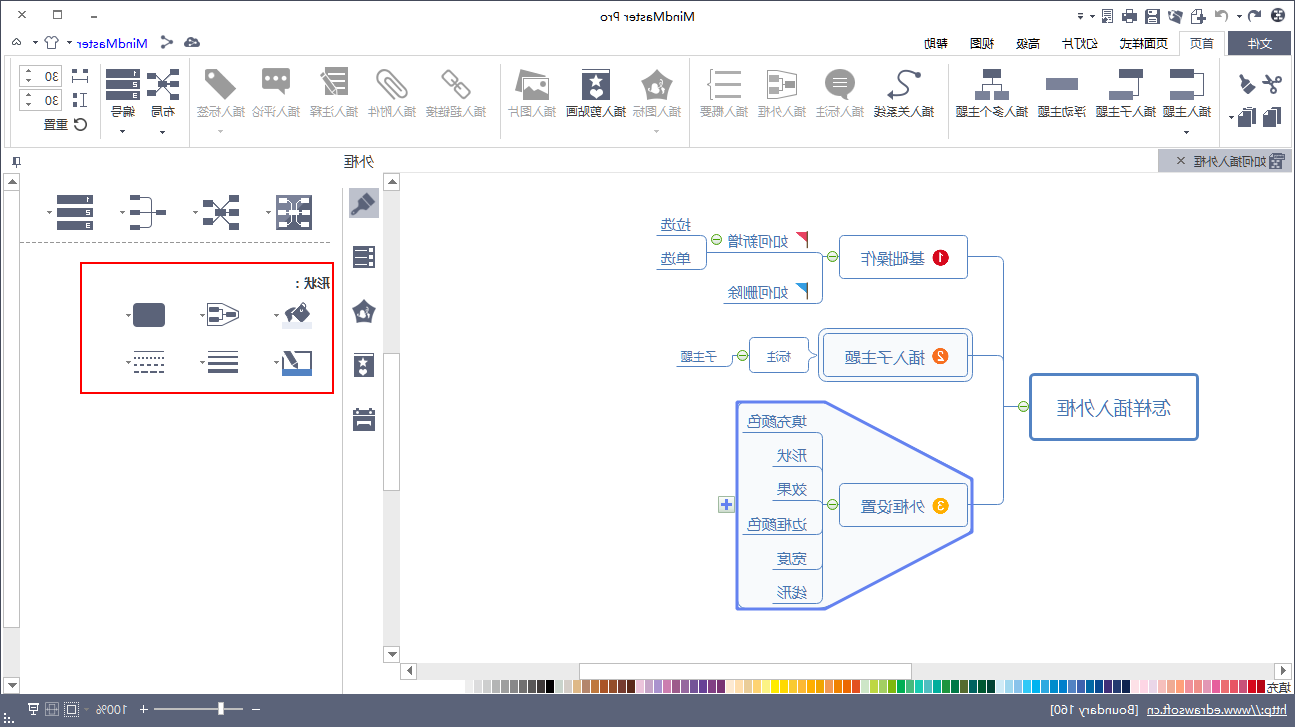Click the 插入概要 (summary) icon
The image size is (1295, 727).
723,85
